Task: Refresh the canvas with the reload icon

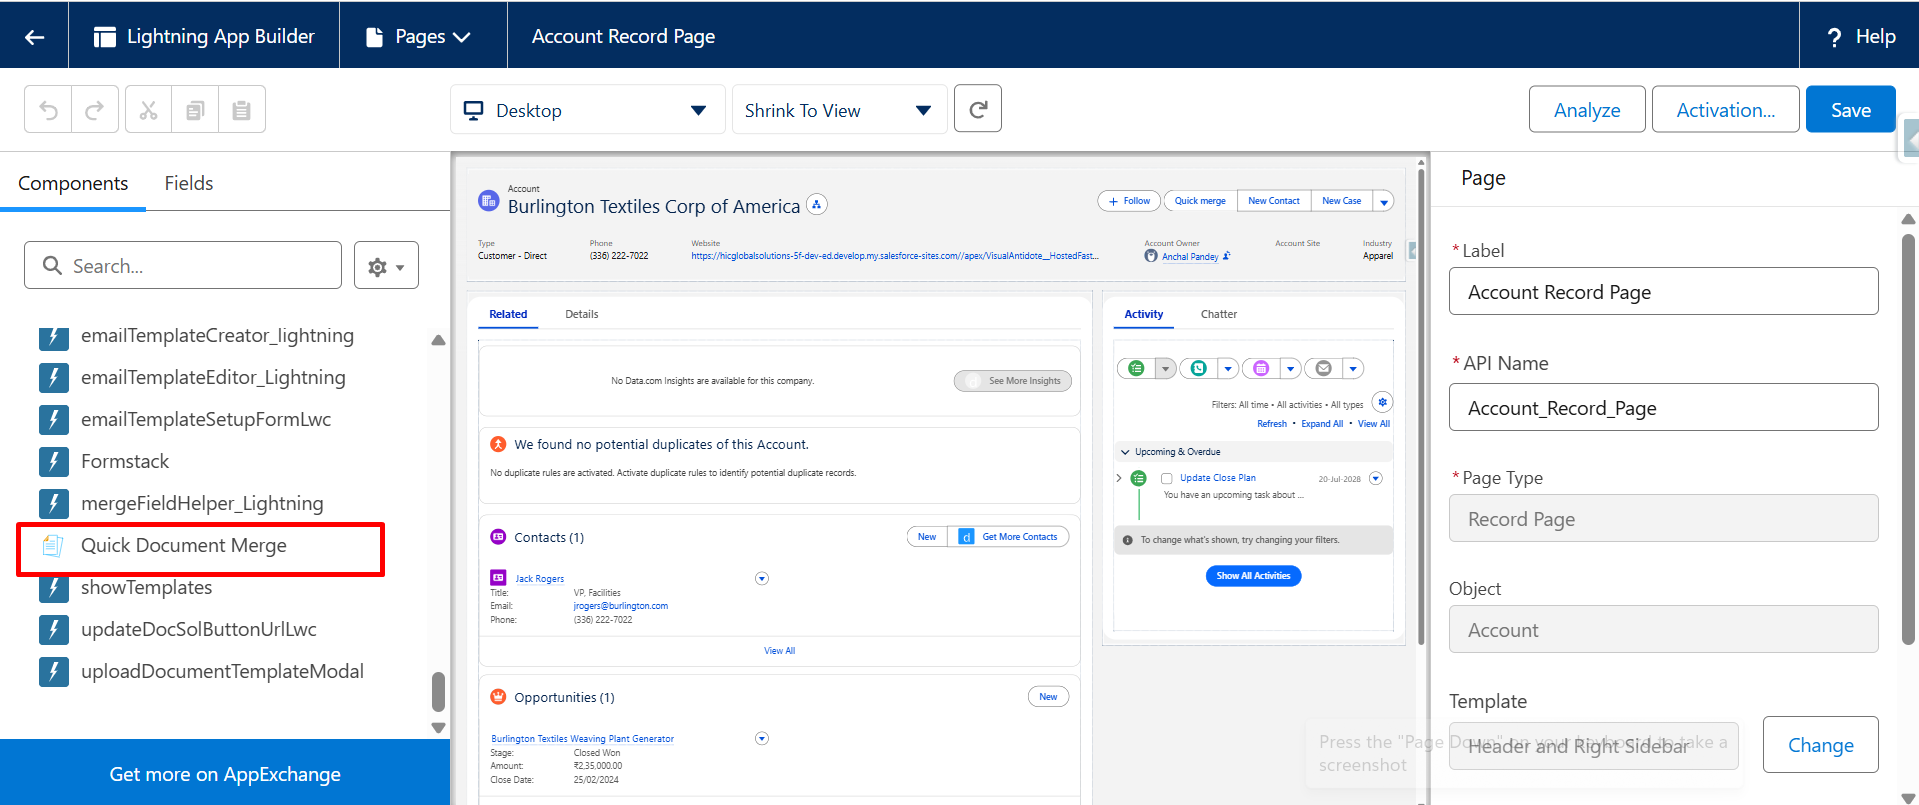Action: pos(978,109)
